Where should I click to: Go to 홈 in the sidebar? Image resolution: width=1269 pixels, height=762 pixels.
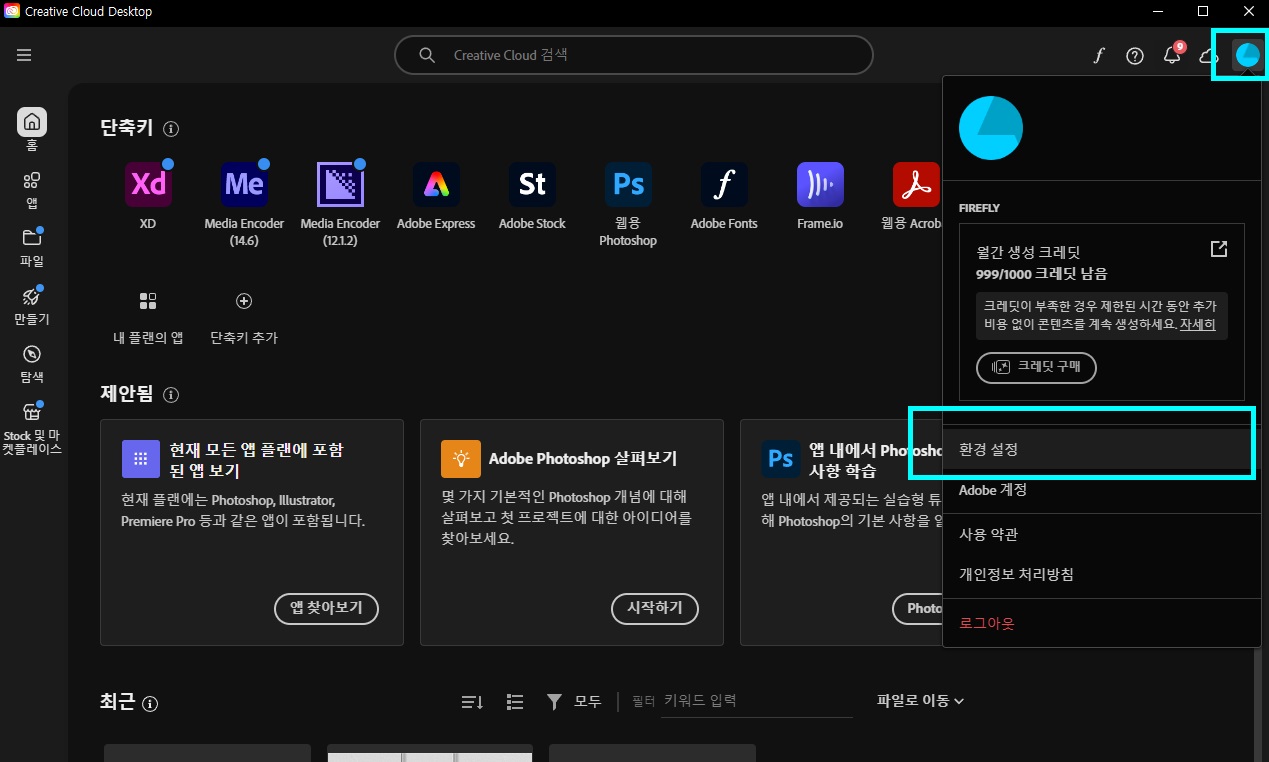click(x=31, y=128)
